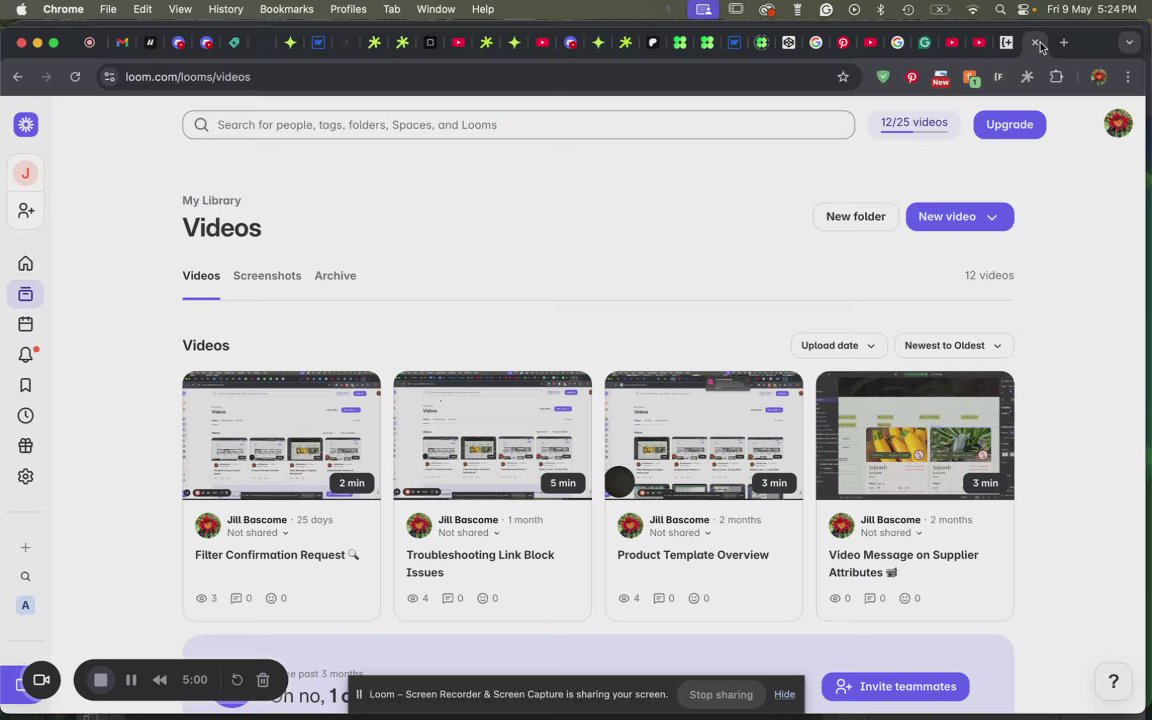Rewind the Loom recording

tap(159, 680)
